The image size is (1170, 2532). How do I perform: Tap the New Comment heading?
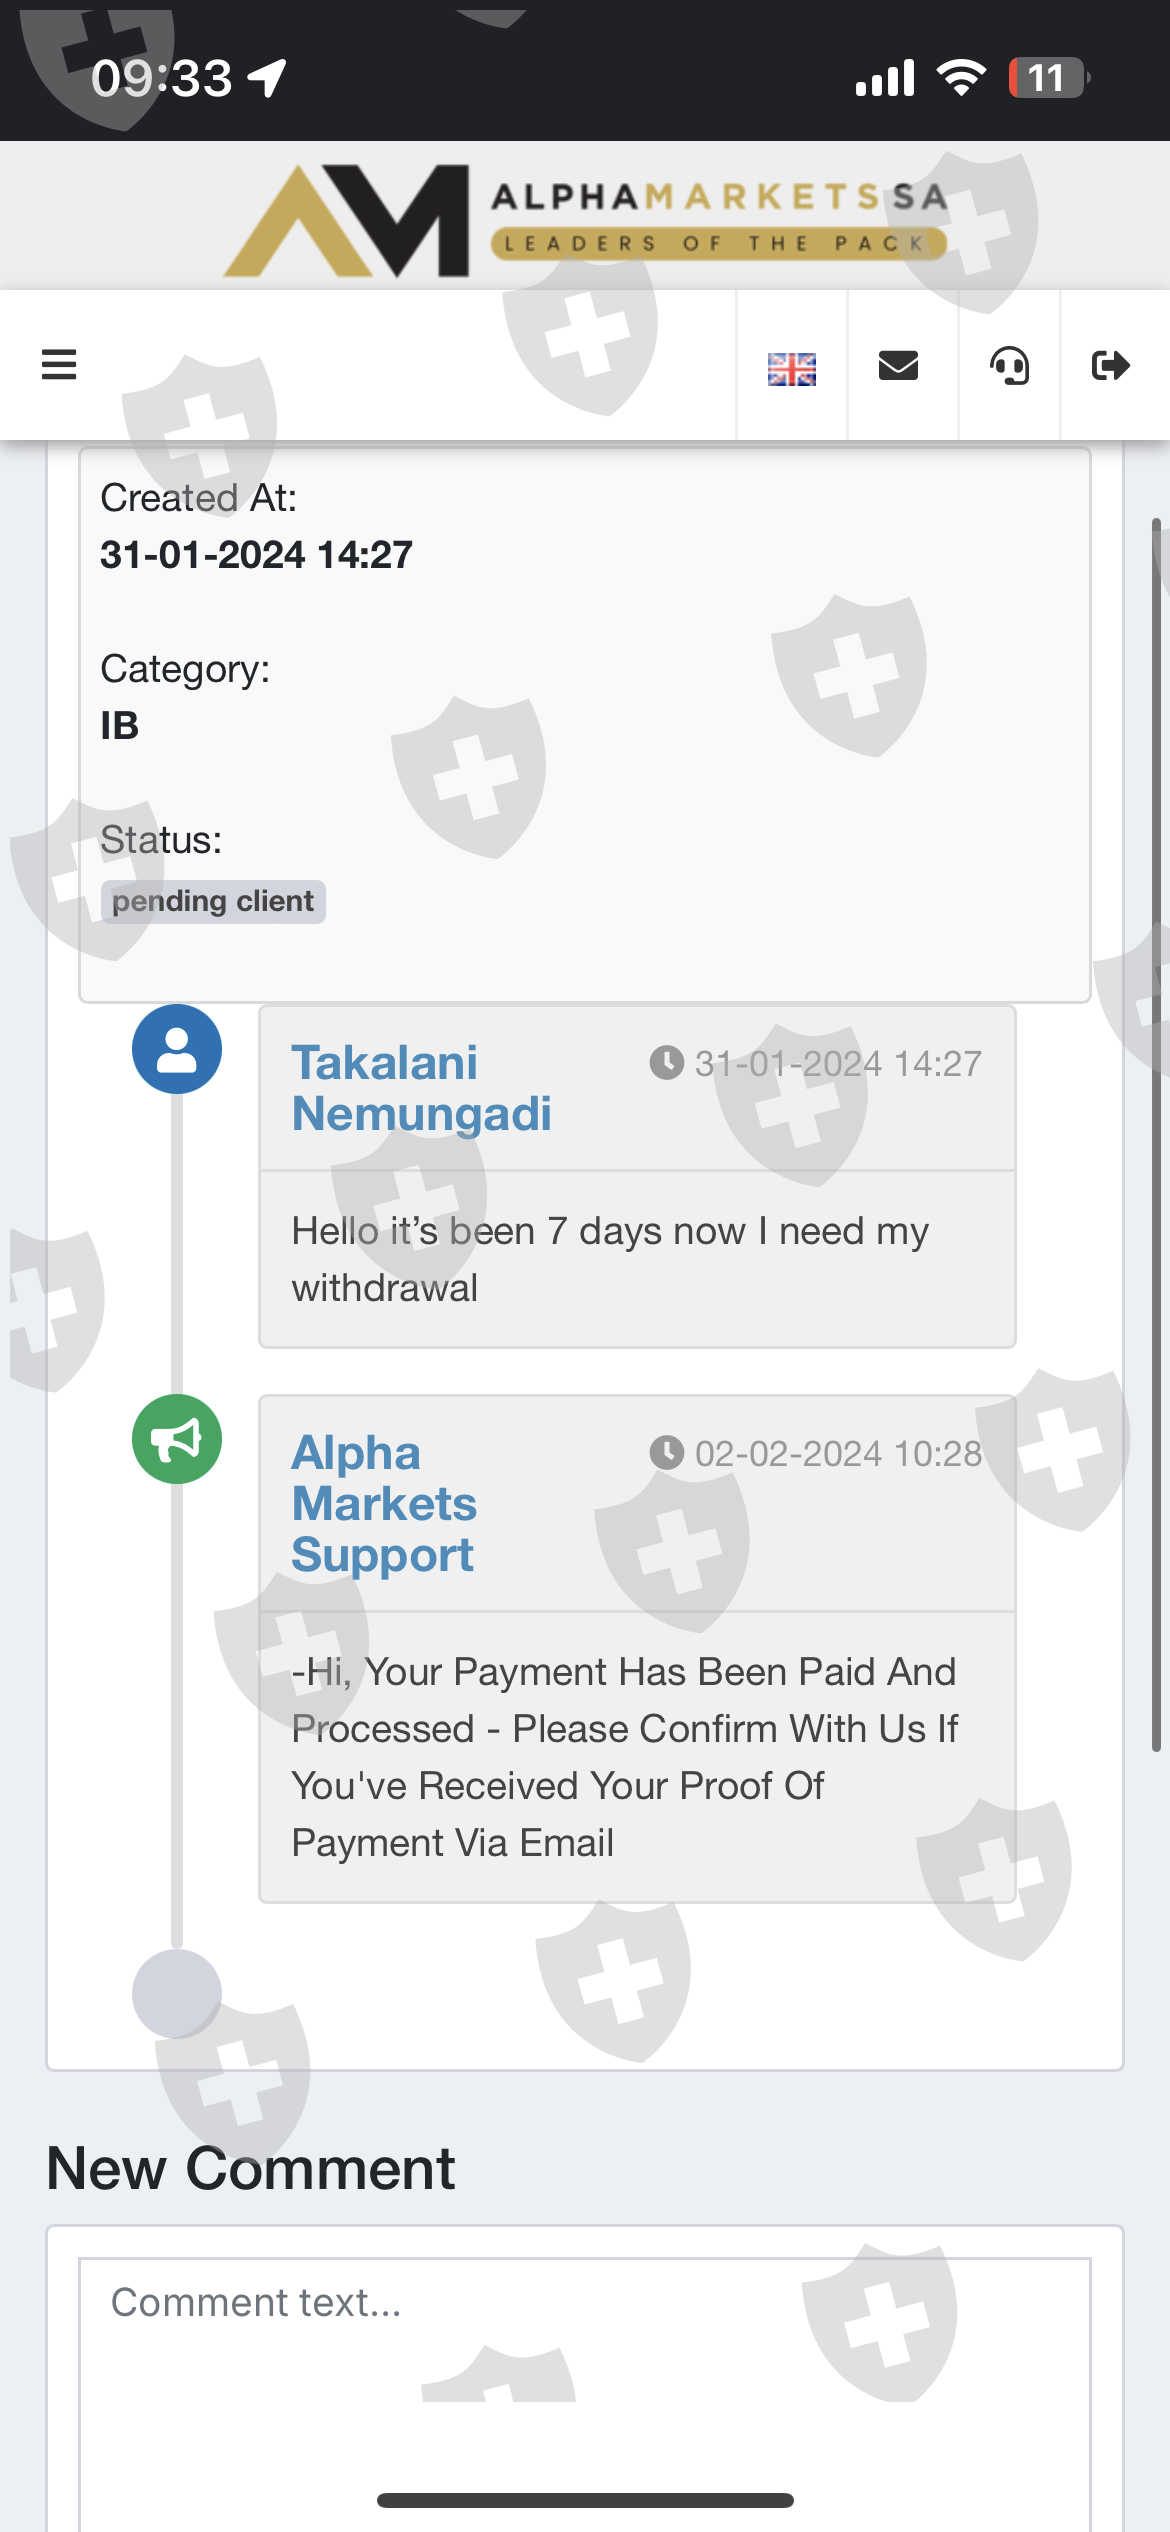(251, 2168)
